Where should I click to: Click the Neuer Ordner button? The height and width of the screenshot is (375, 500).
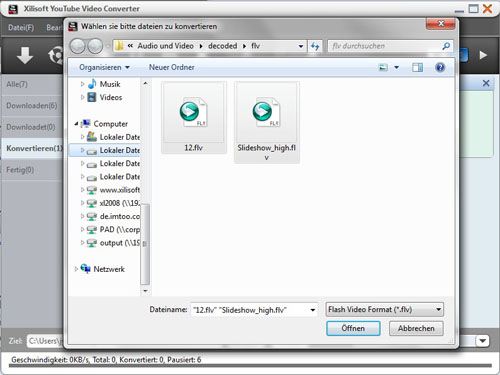(171, 67)
